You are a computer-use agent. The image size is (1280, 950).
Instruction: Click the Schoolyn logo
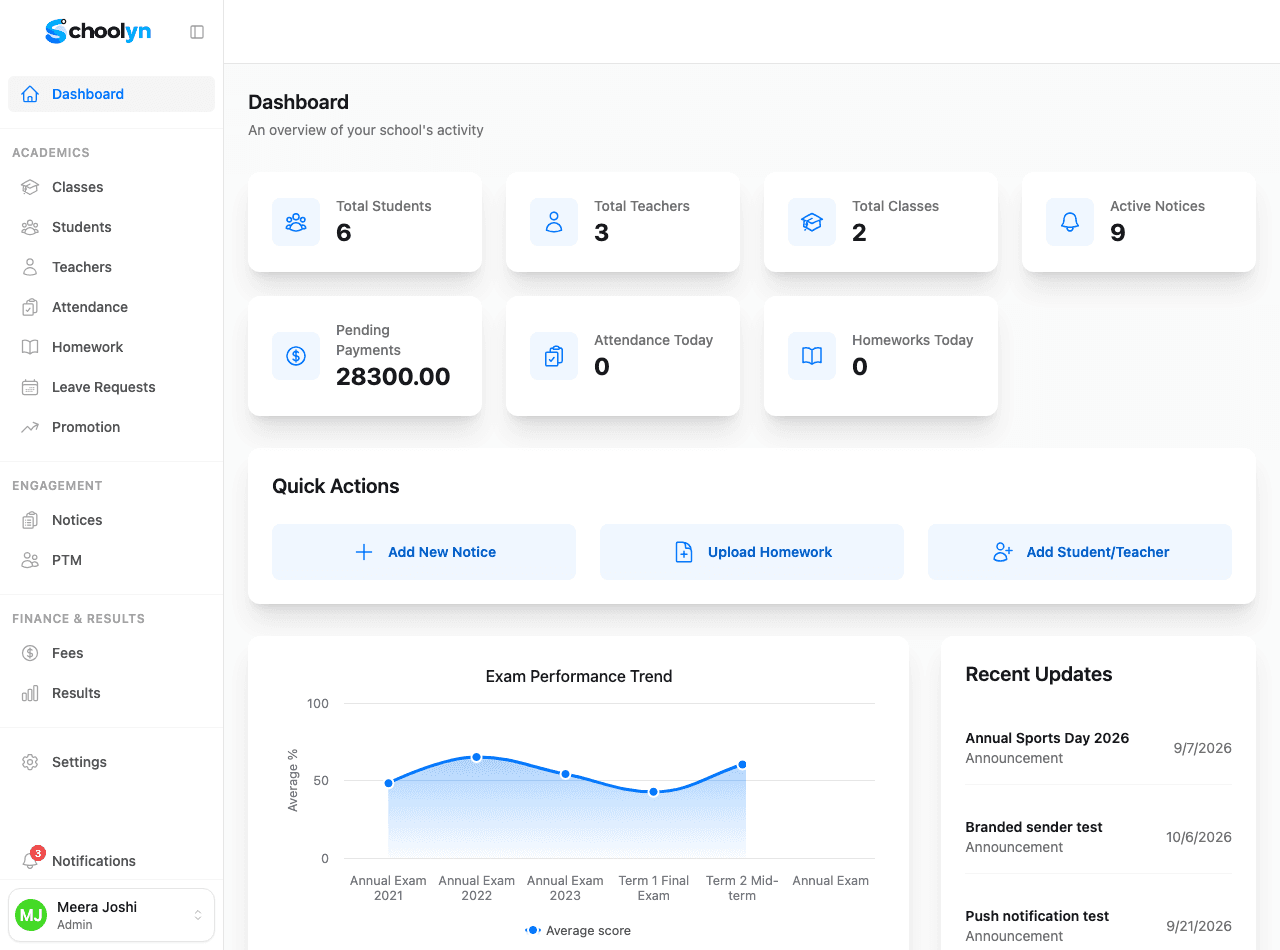click(98, 32)
